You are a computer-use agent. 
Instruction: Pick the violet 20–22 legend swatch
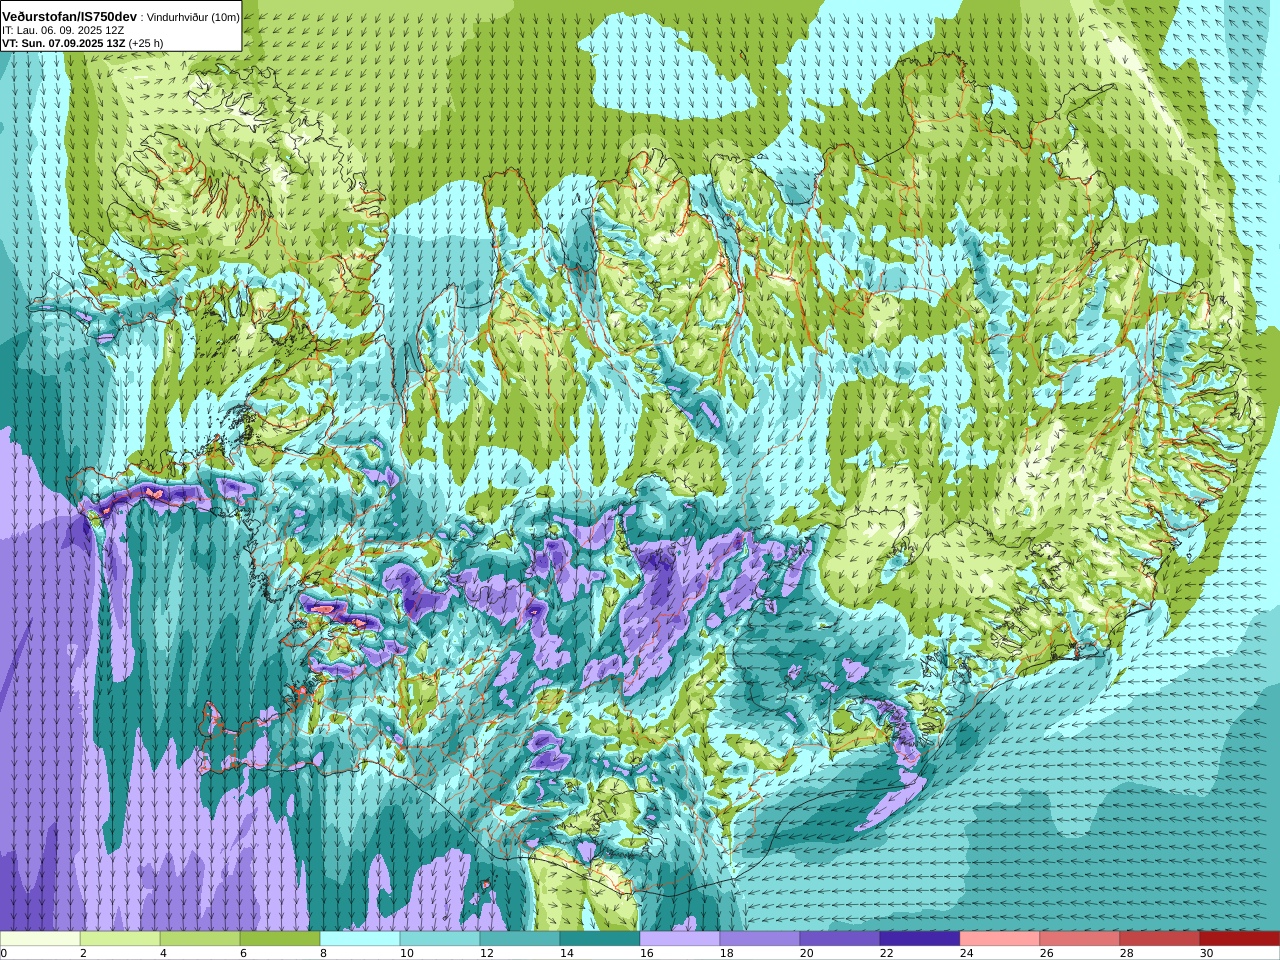click(840, 939)
